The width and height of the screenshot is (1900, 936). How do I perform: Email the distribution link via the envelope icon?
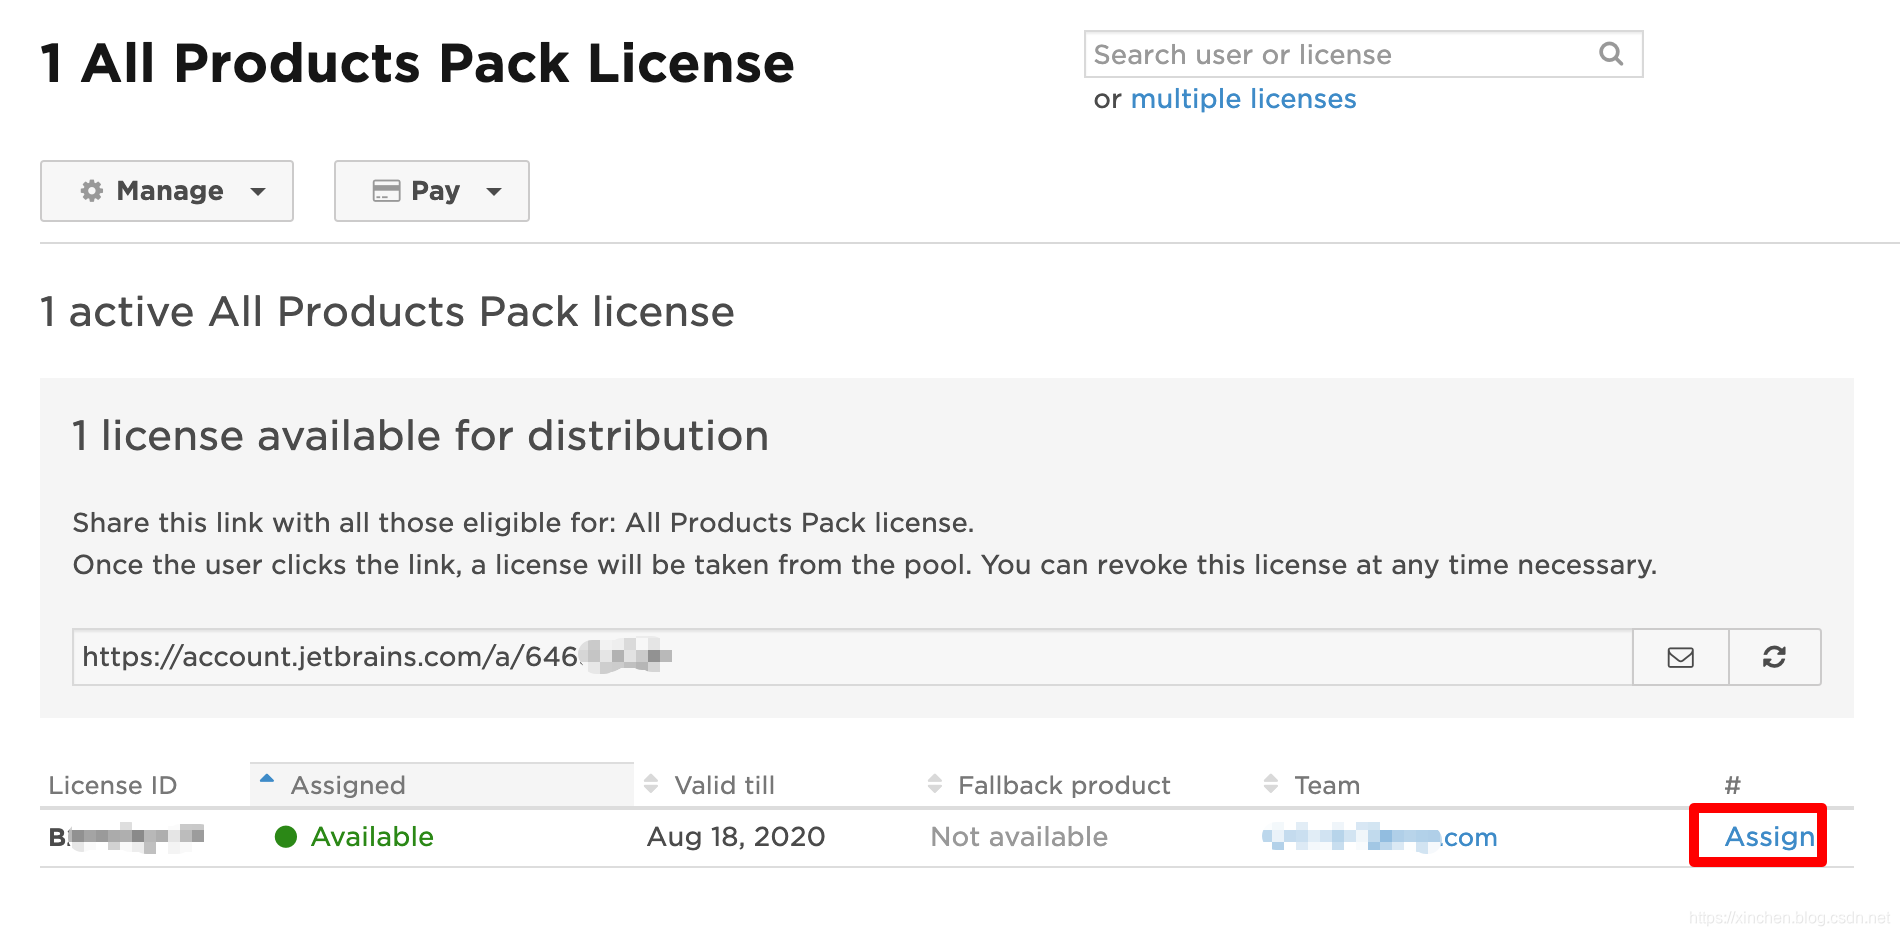1680,657
